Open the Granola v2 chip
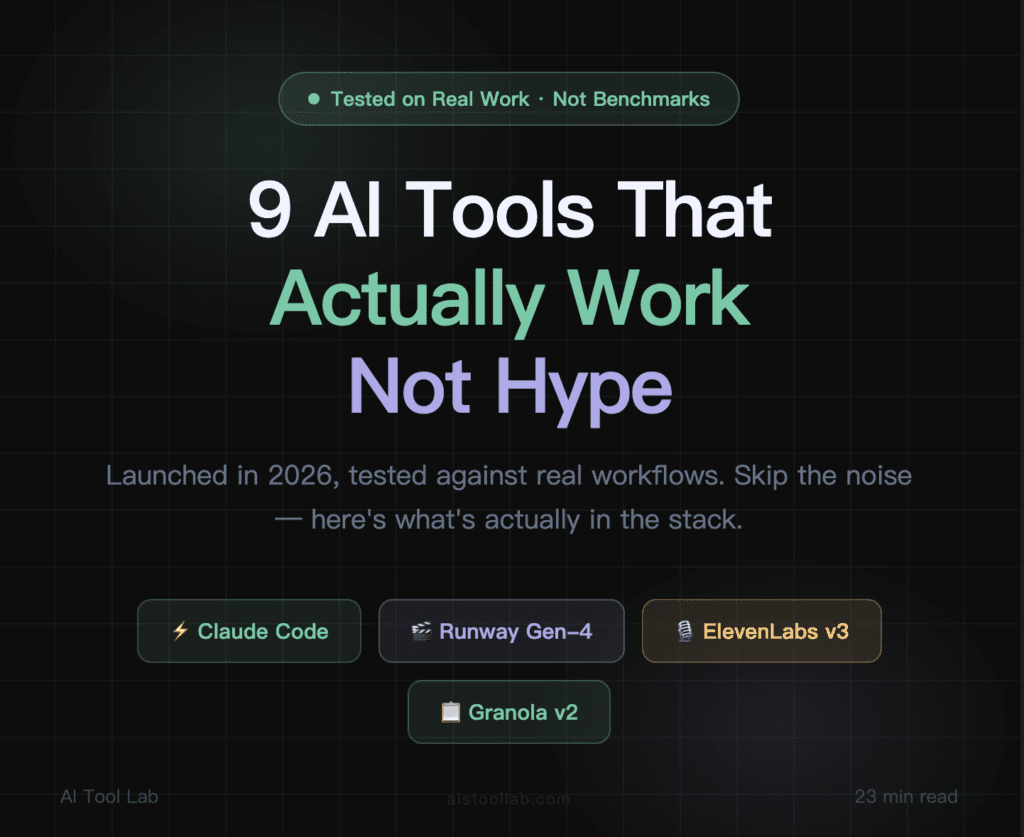The image size is (1024, 837). 509,712
